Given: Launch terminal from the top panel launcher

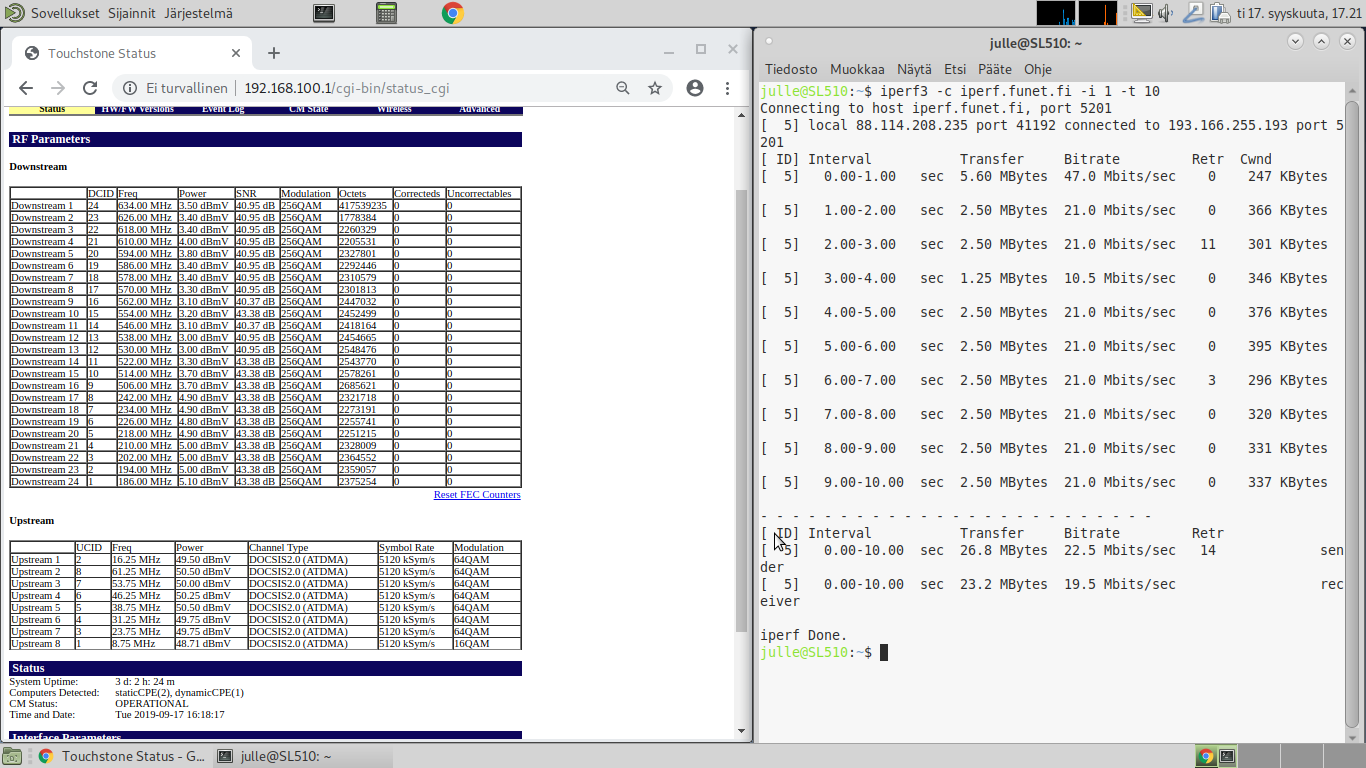Looking at the screenshot, I should click(x=324, y=13).
